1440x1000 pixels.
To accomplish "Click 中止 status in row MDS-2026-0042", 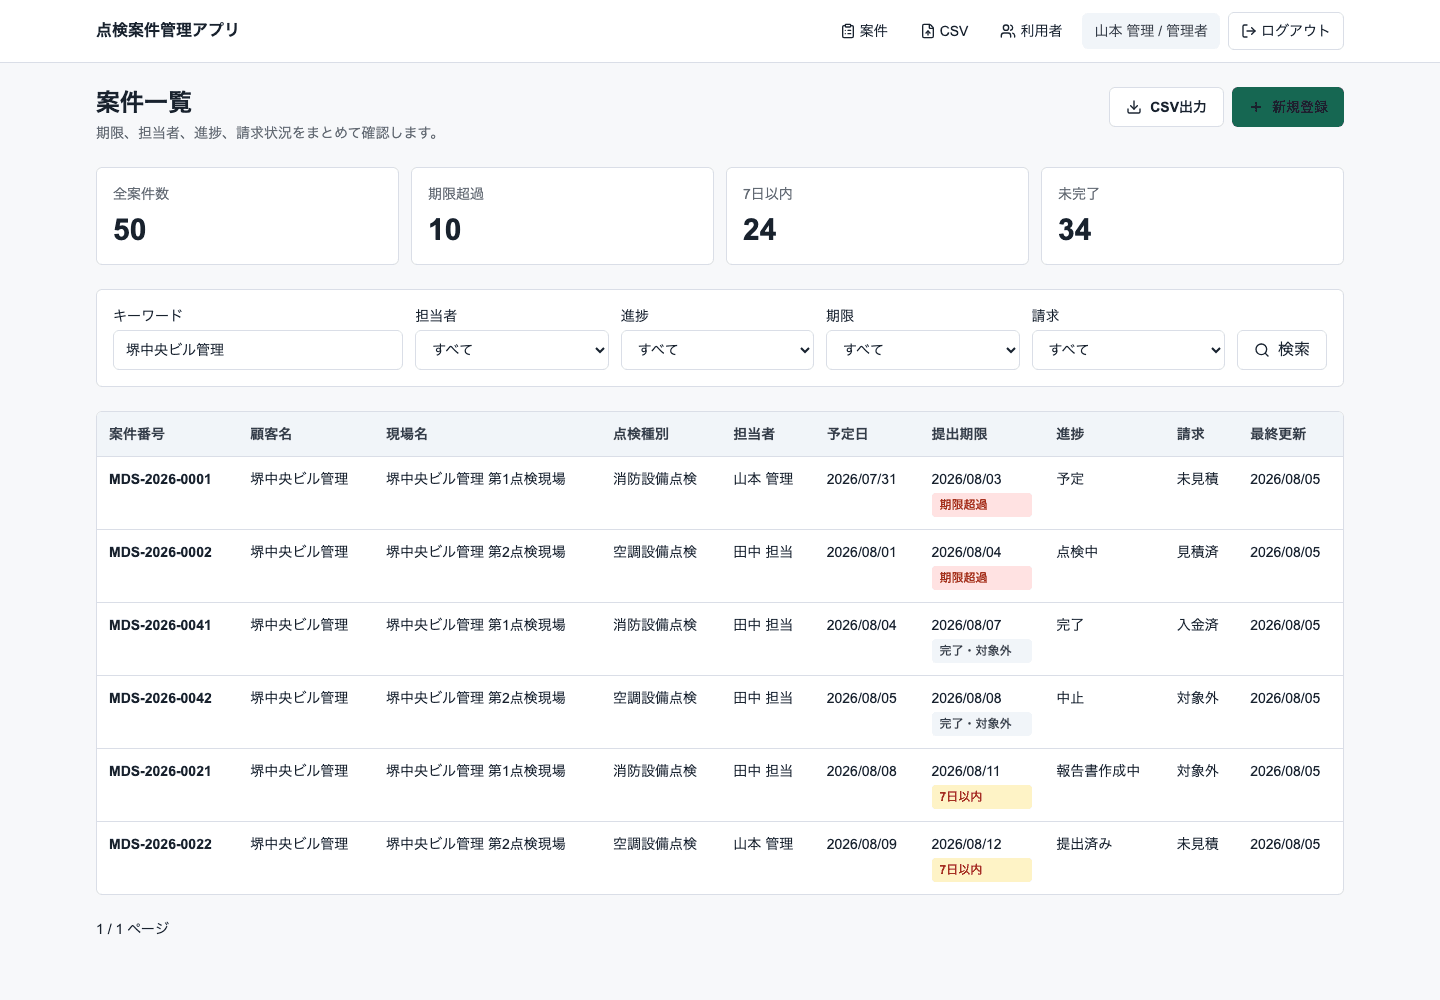I will pos(1070,698).
